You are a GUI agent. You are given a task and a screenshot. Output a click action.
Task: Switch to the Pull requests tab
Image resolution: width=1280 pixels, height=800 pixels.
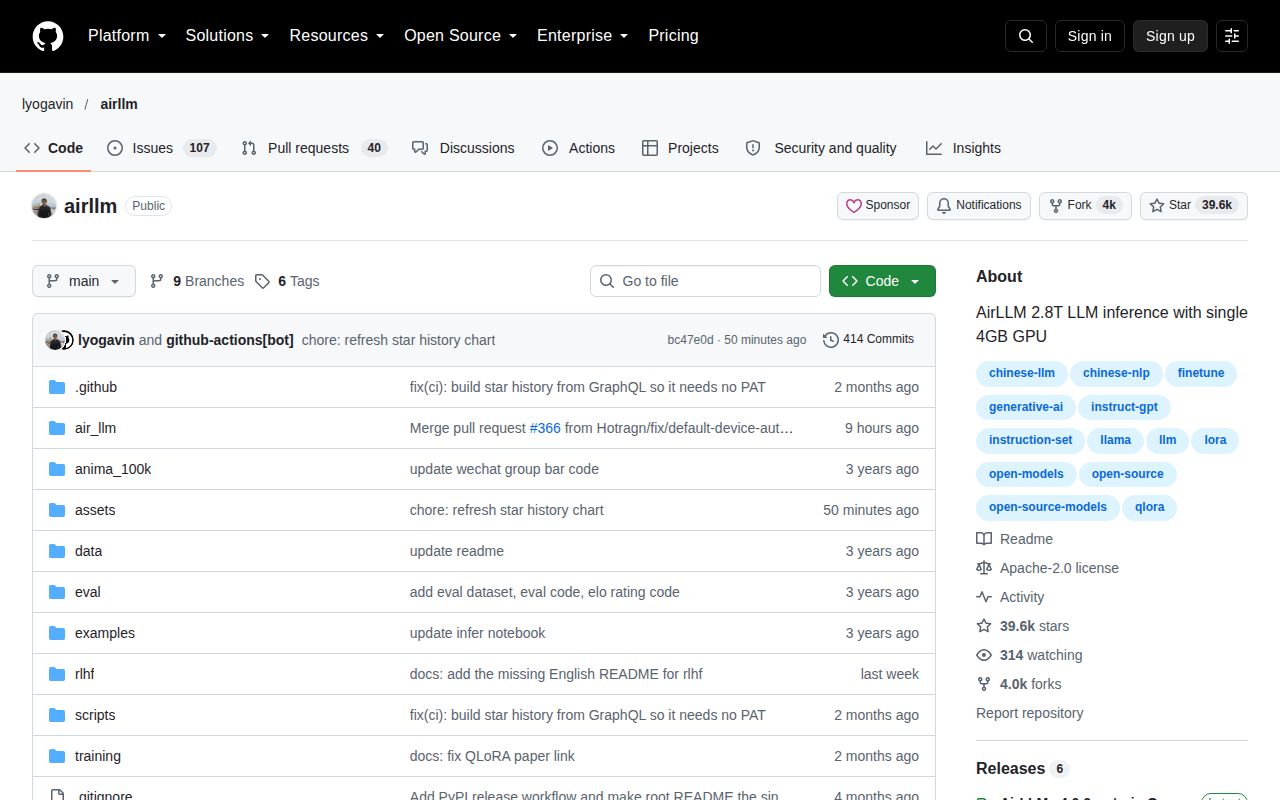(314, 148)
